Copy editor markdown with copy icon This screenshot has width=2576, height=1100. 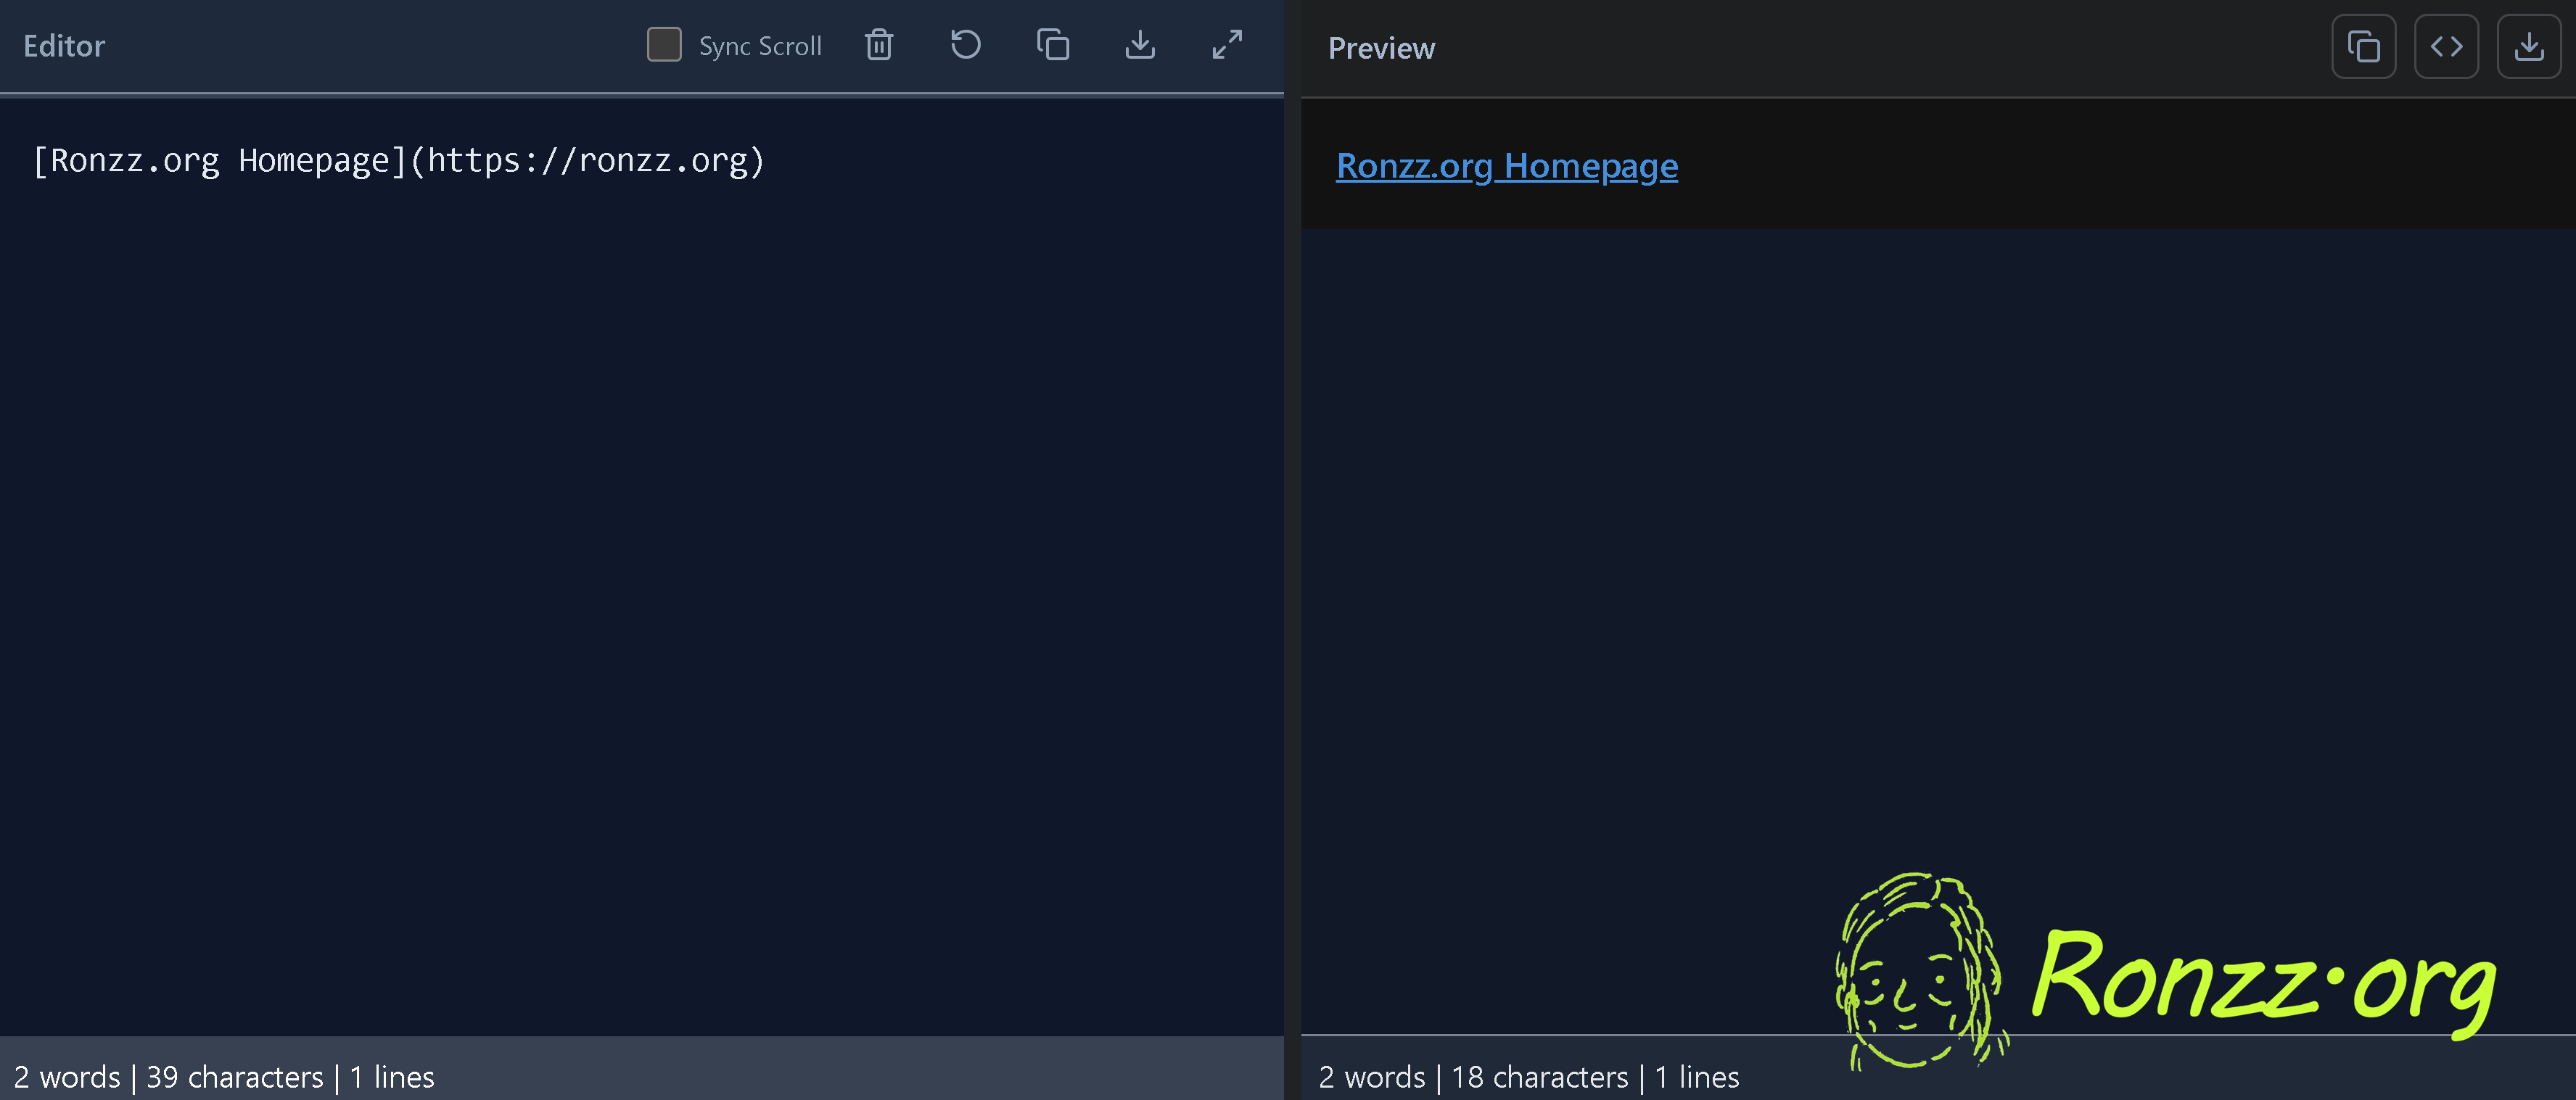pos(1052,45)
